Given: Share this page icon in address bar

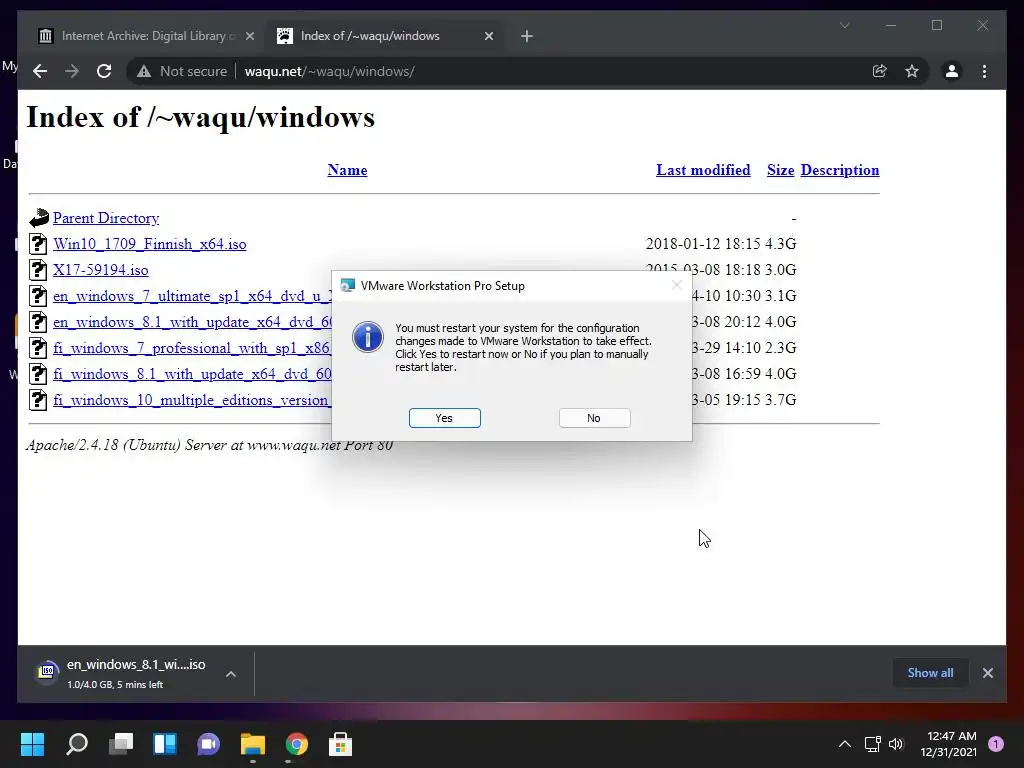Looking at the screenshot, I should point(880,71).
